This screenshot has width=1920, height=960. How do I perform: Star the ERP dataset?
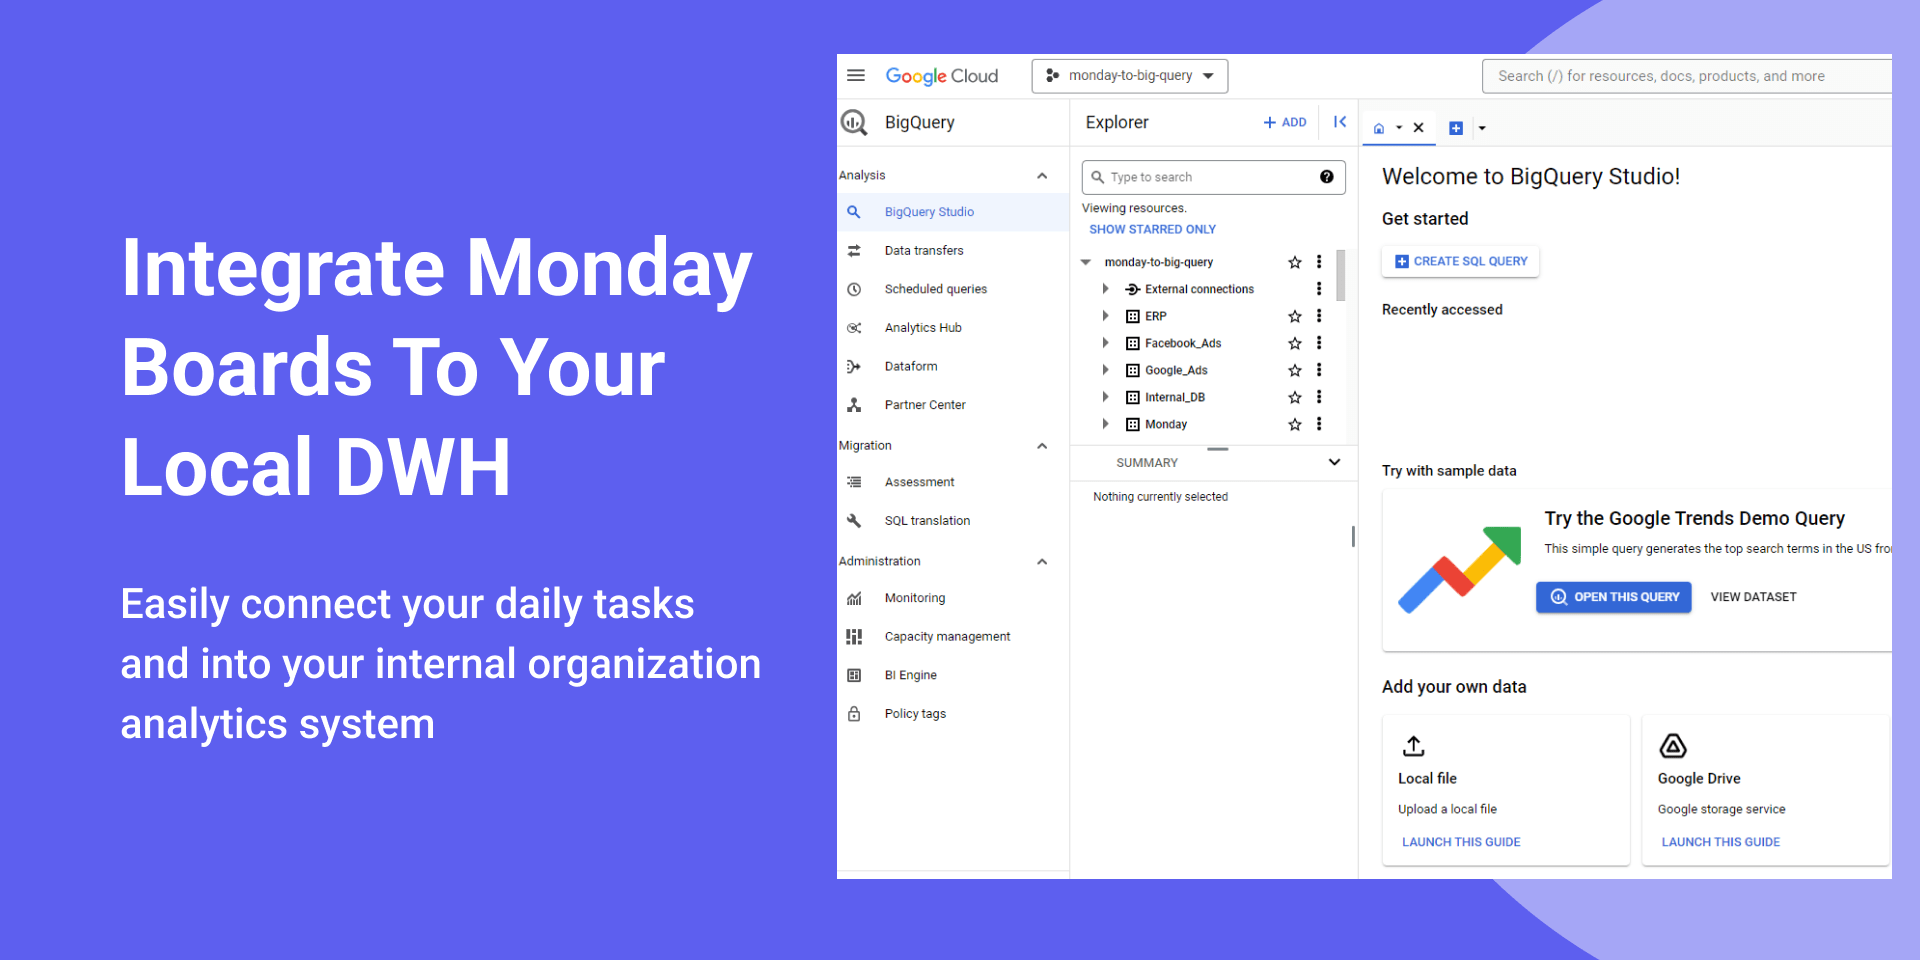tap(1295, 316)
